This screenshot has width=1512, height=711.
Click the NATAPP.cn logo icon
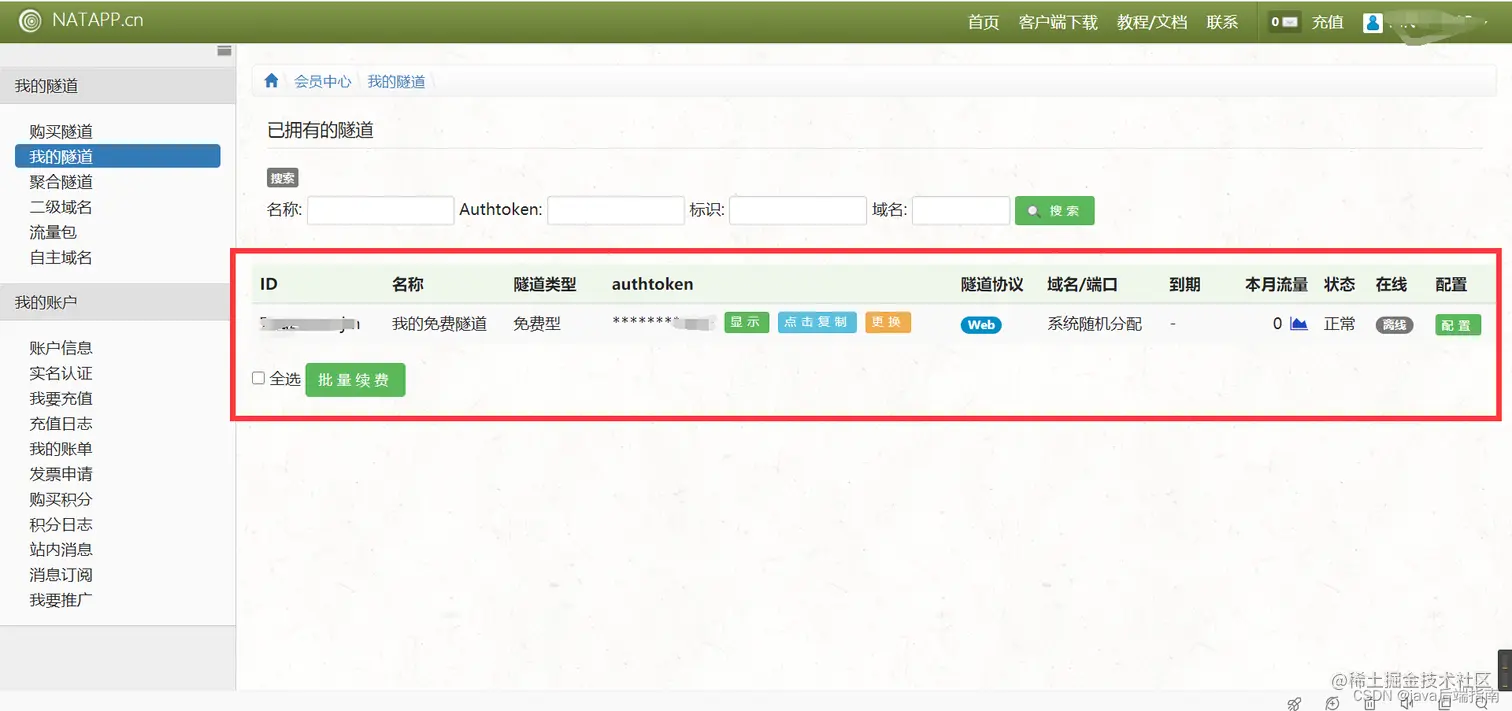click(x=31, y=20)
